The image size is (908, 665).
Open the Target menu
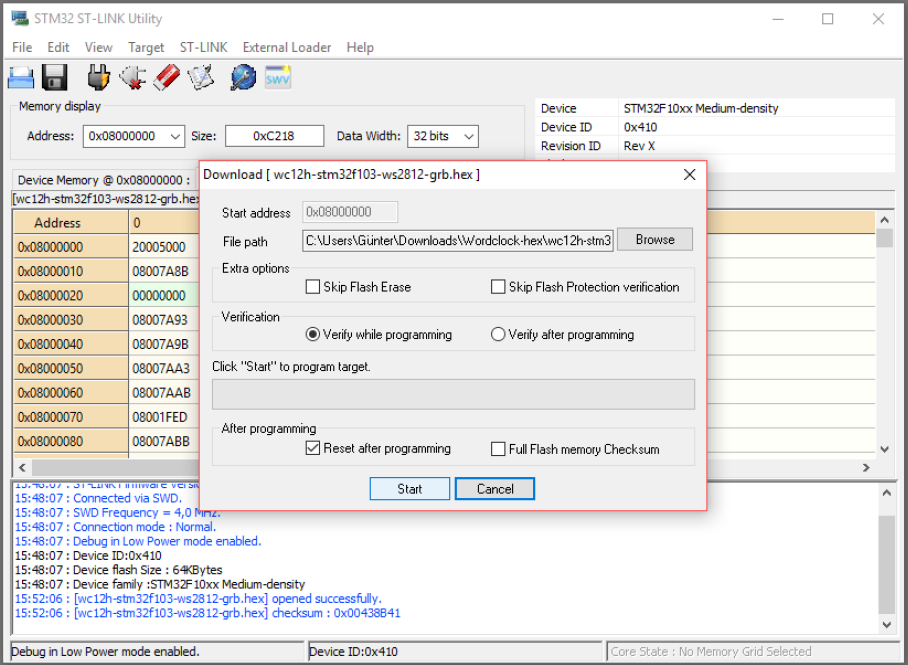(x=146, y=48)
